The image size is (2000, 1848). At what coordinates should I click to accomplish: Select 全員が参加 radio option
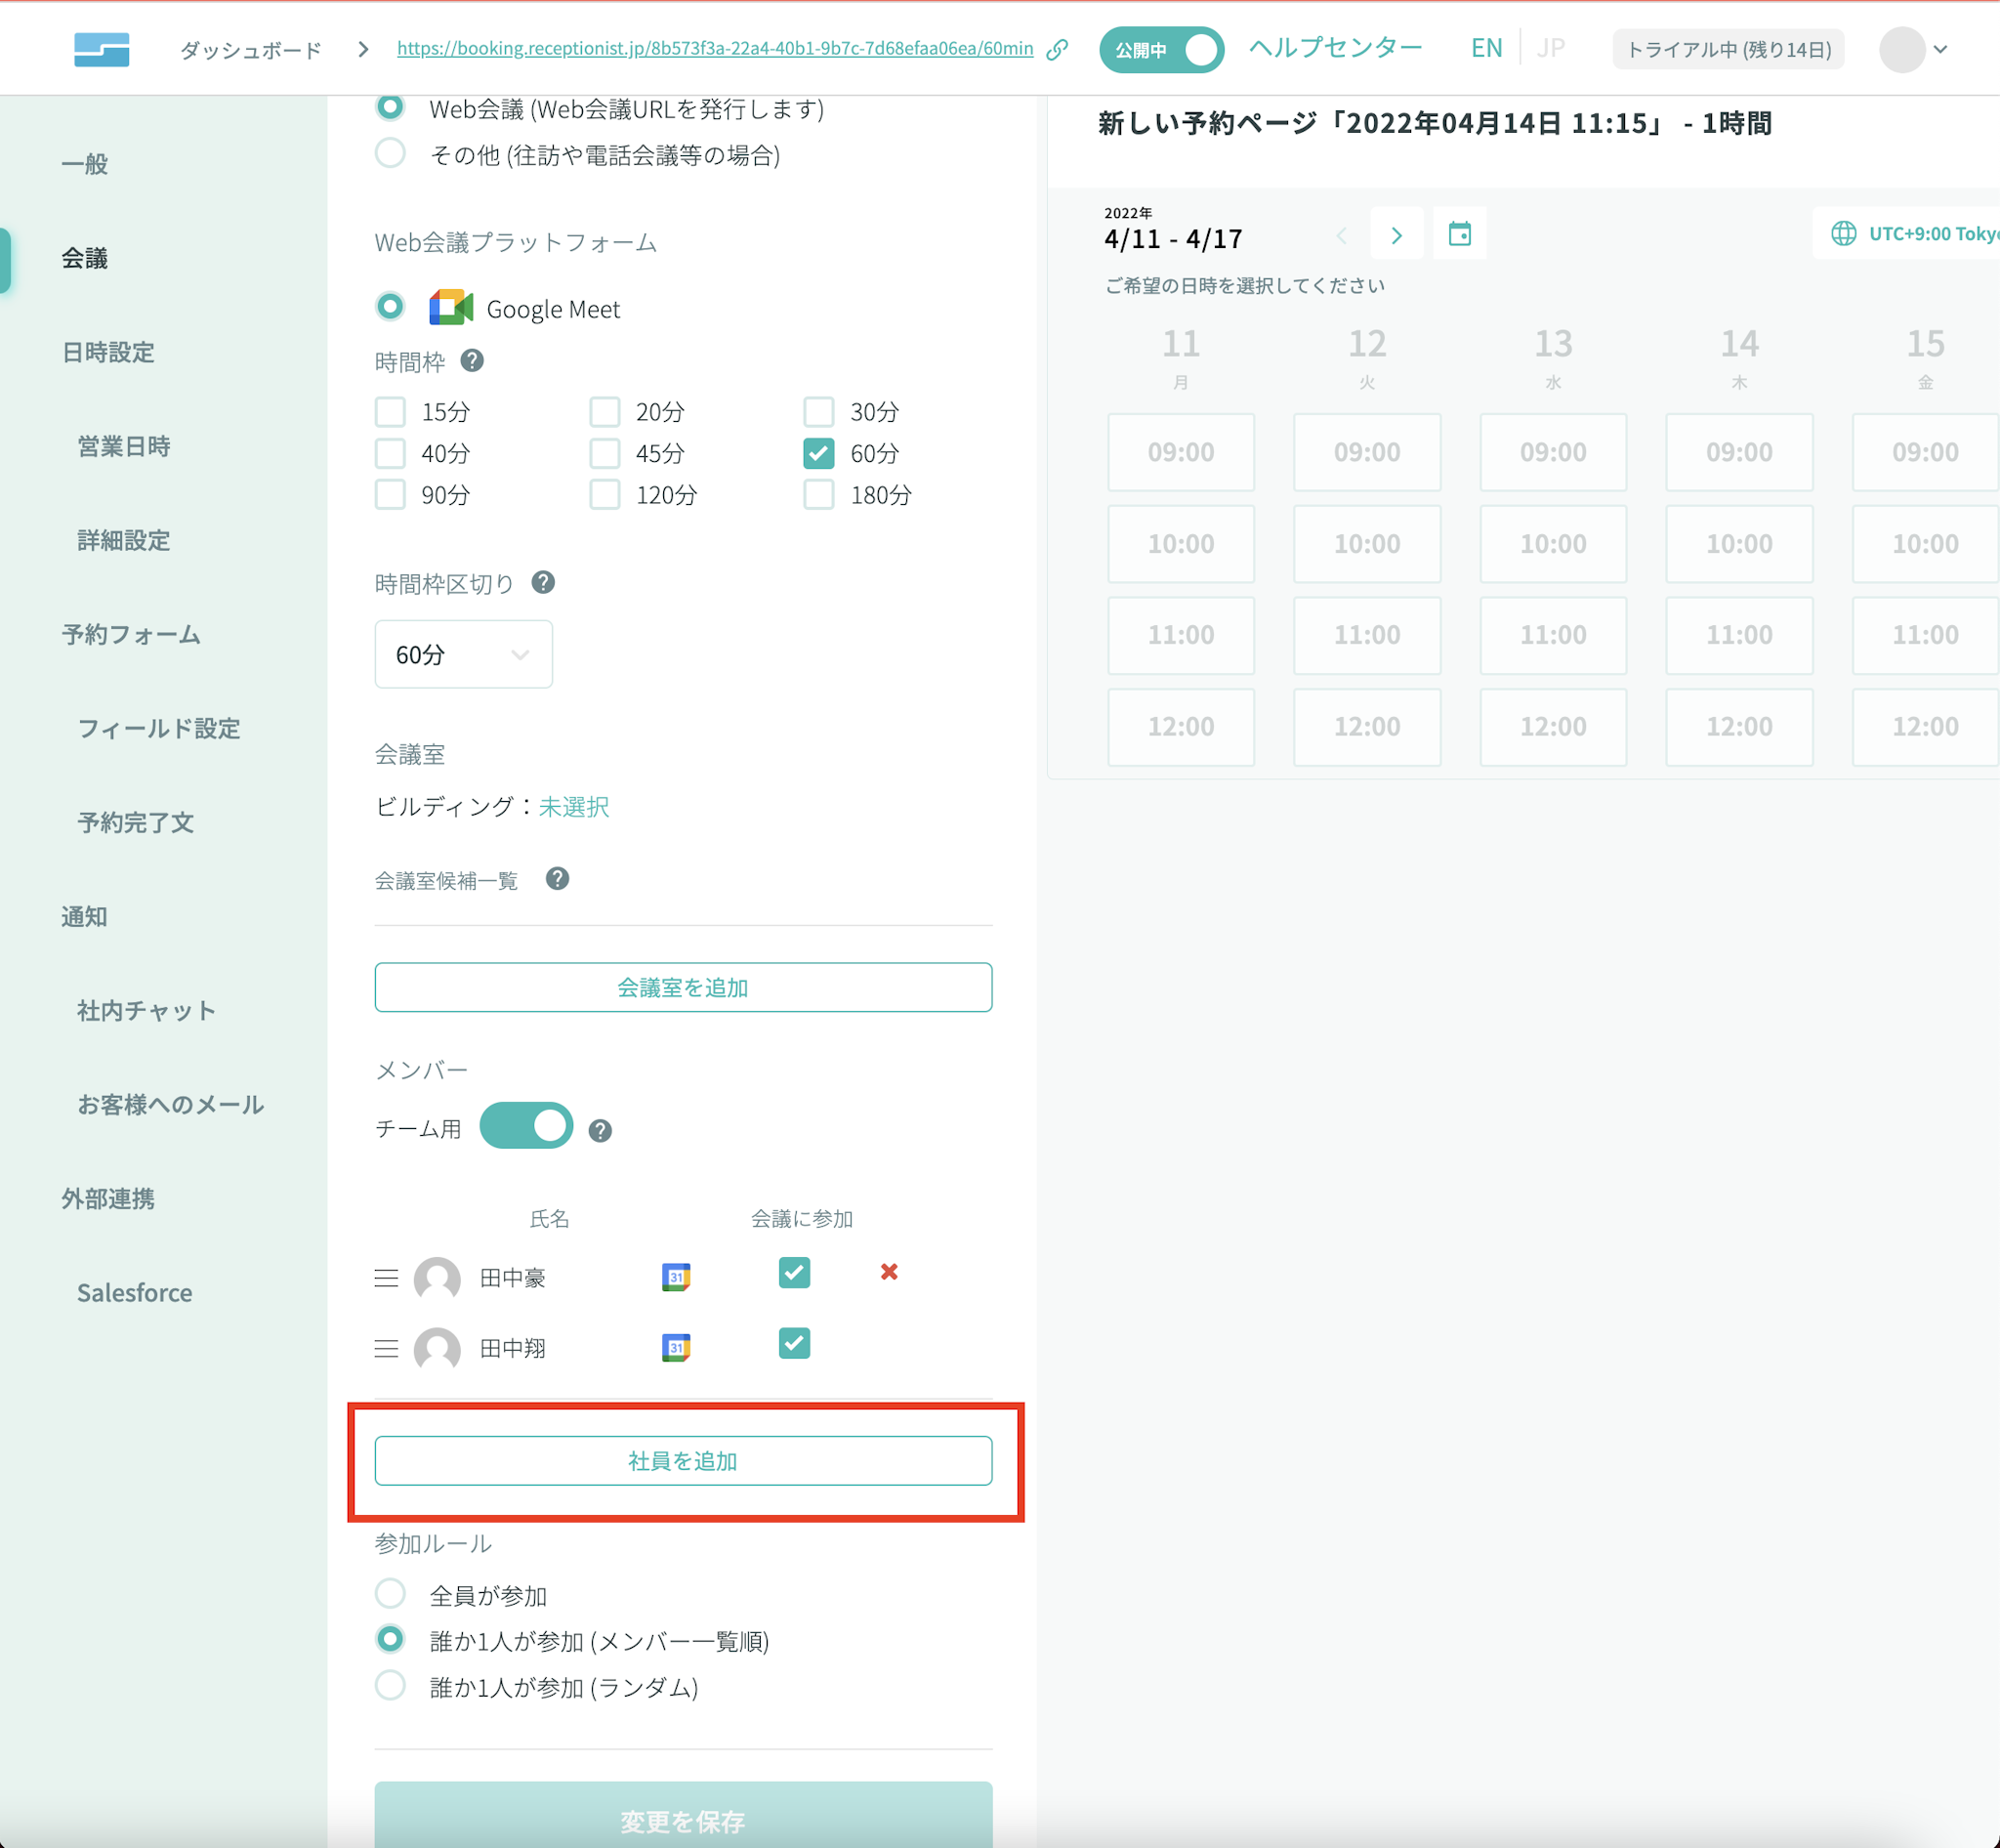[390, 1594]
